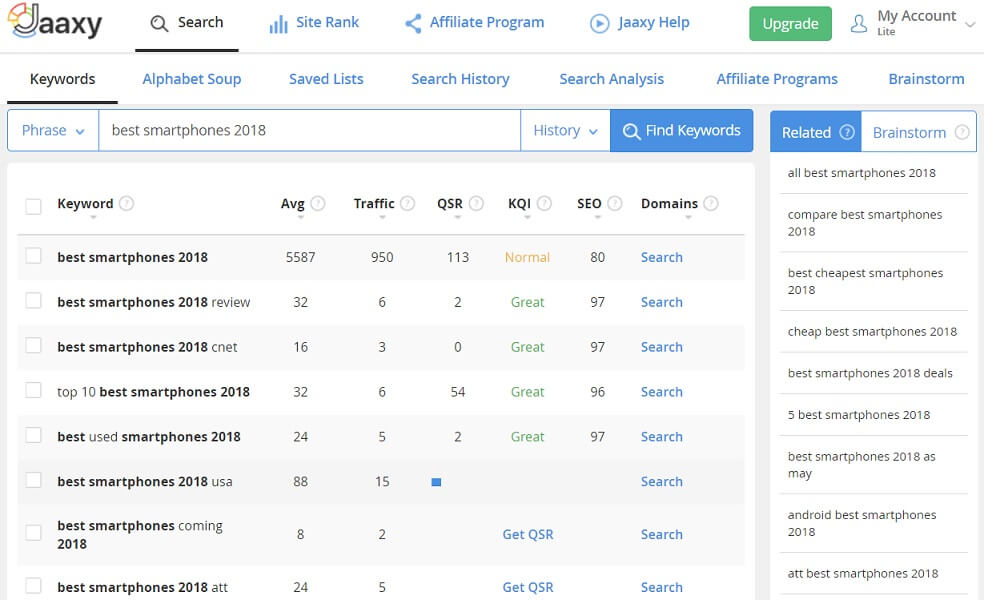Click Domains Search link for 'top 10 best smartphones 2018'
Screen dimensions: 984x600
coord(661,392)
